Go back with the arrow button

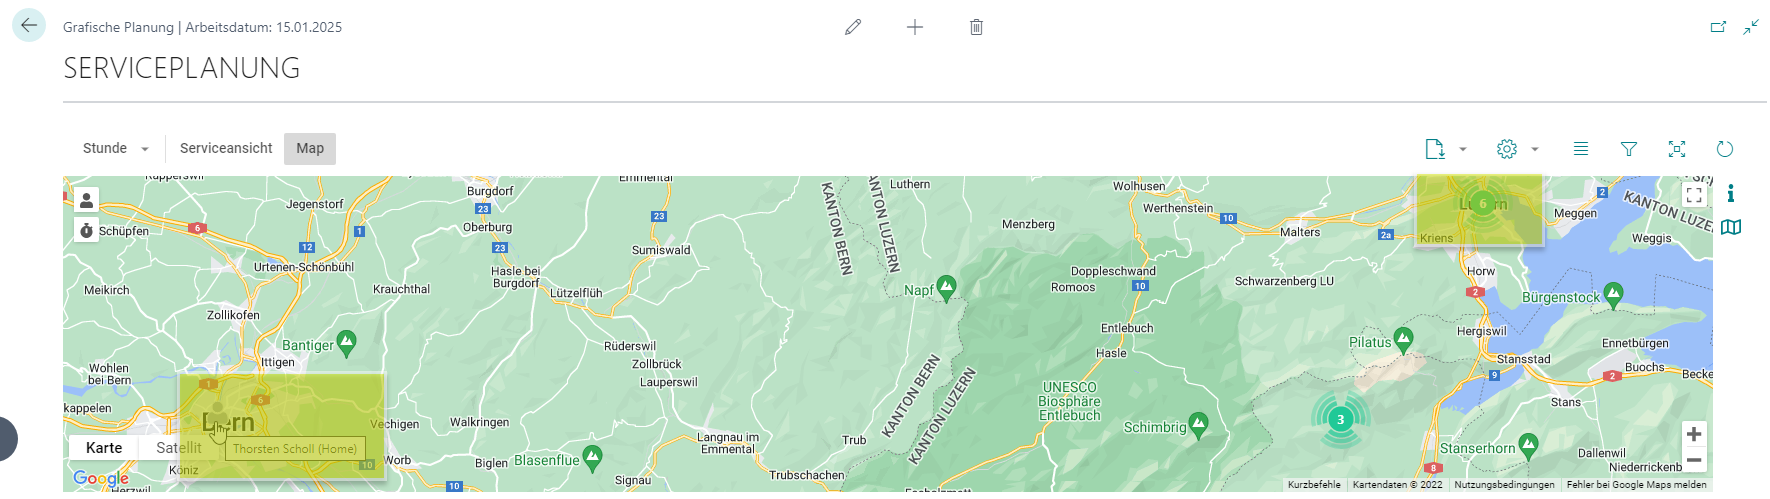[29, 26]
